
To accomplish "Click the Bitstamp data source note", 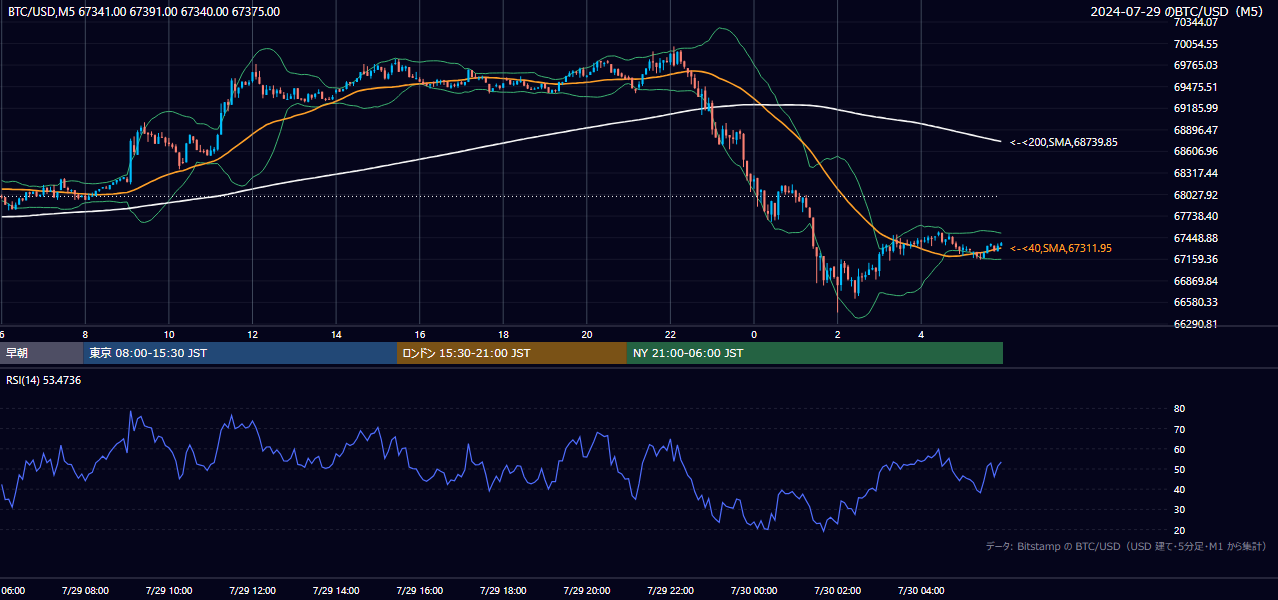I will 1126,546.
